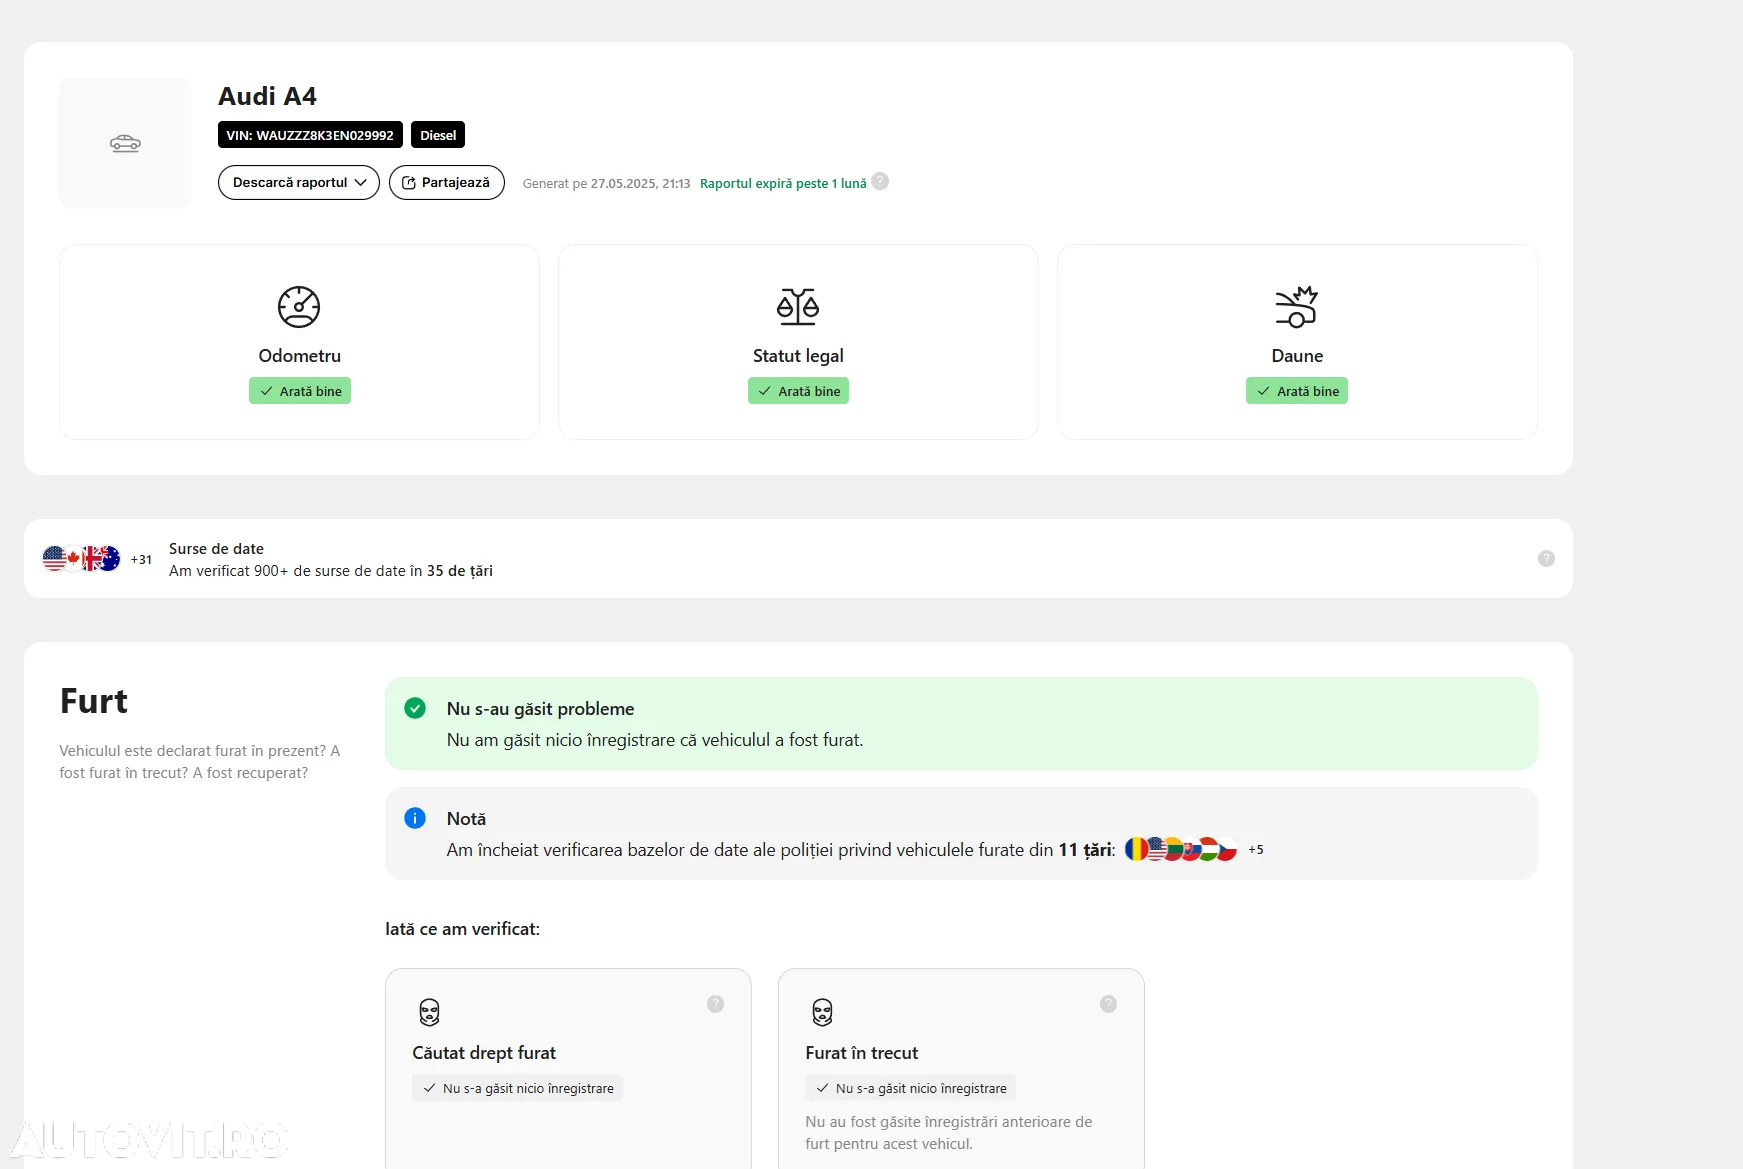Click the Arată bine badge under Statut legal
The height and width of the screenshot is (1169, 1743).
pos(798,391)
